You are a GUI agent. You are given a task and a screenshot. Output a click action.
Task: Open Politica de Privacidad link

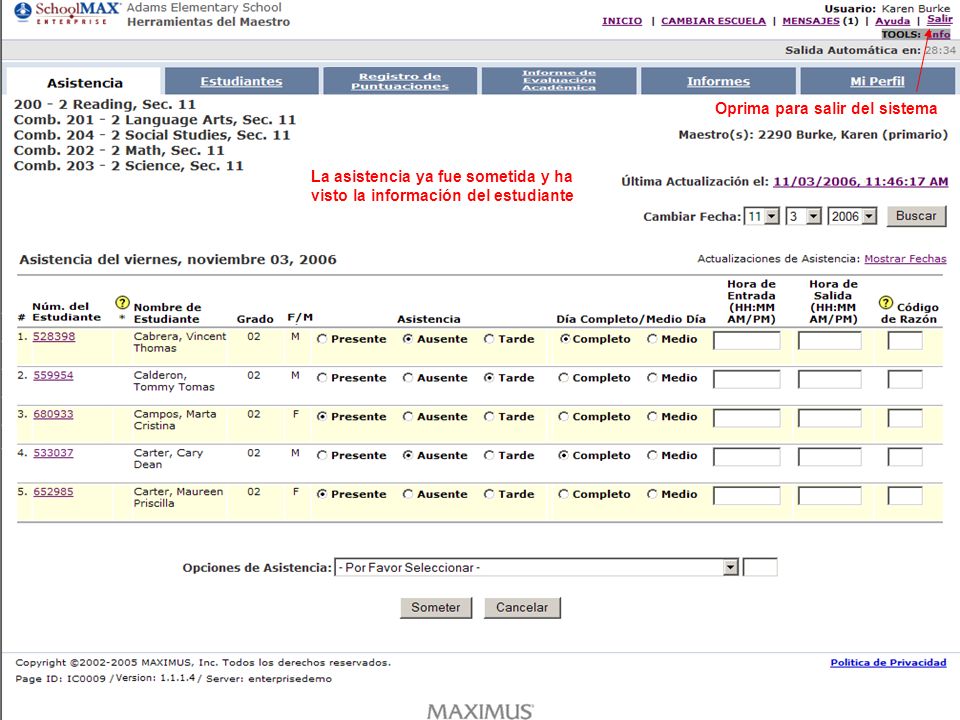click(888, 662)
